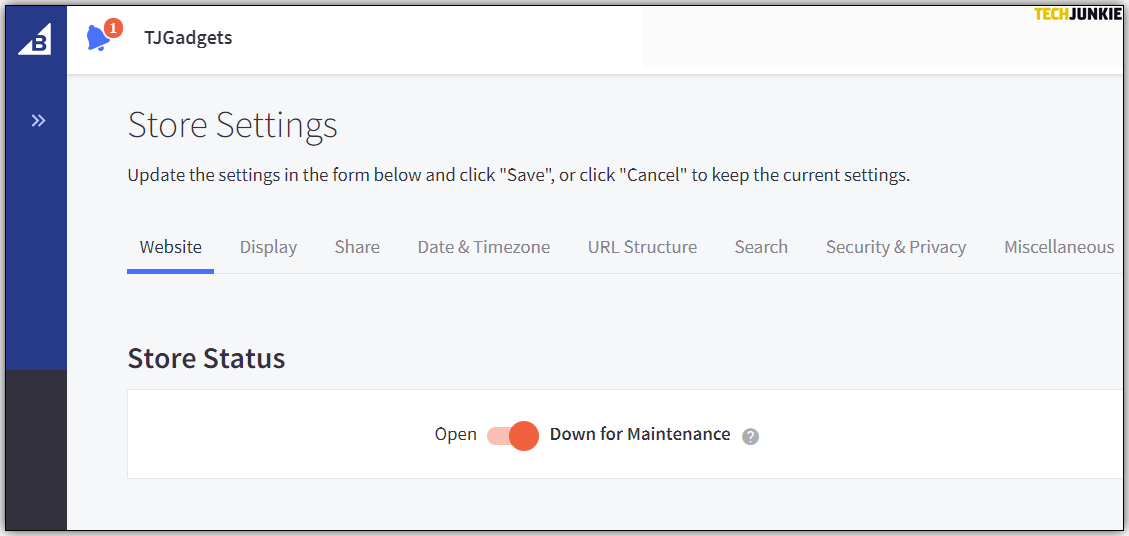Go to the Date & Timezone tab
This screenshot has width=1129, height=536.
(483, 247)
